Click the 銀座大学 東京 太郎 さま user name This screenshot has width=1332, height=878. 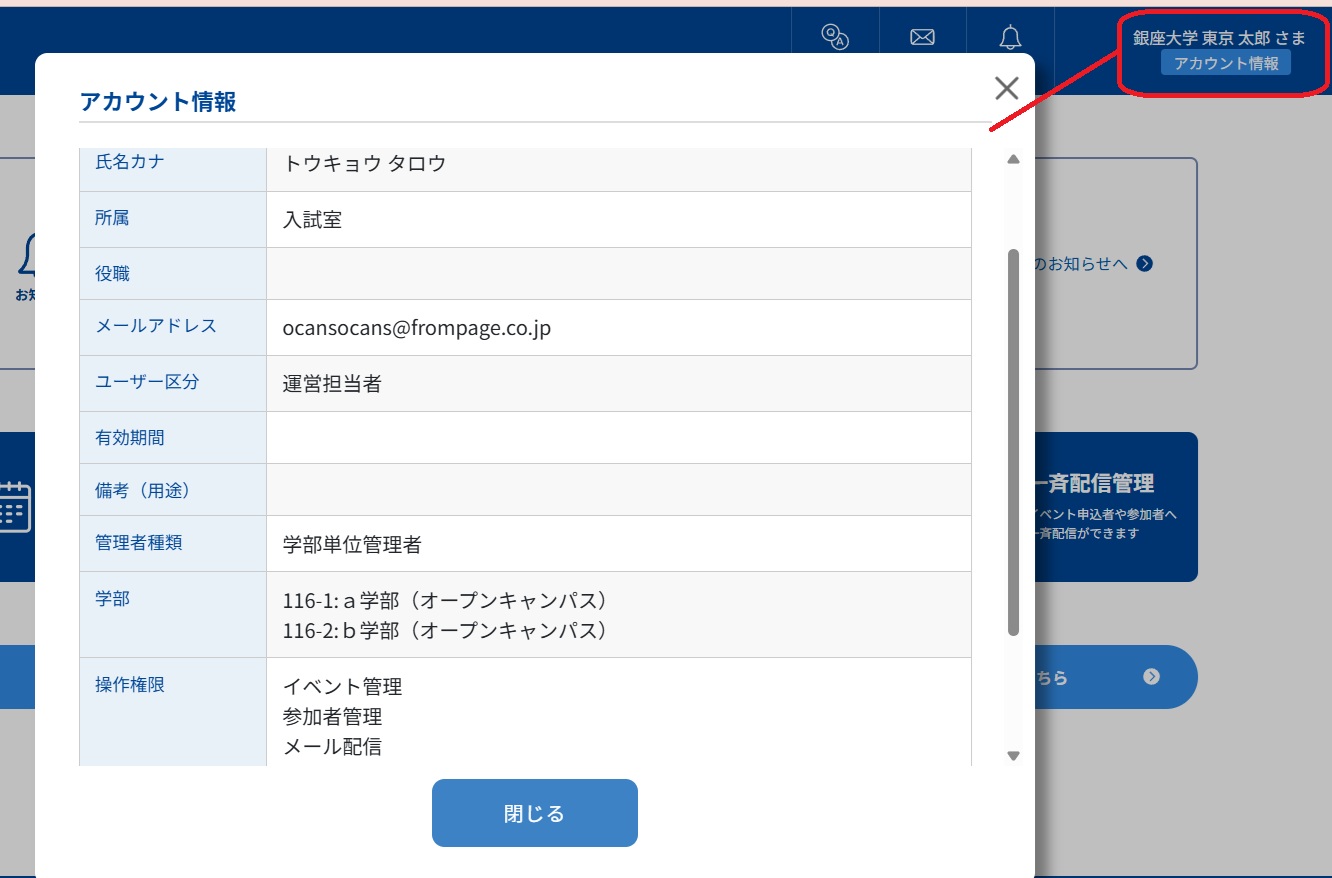(x=1219, y=37)
